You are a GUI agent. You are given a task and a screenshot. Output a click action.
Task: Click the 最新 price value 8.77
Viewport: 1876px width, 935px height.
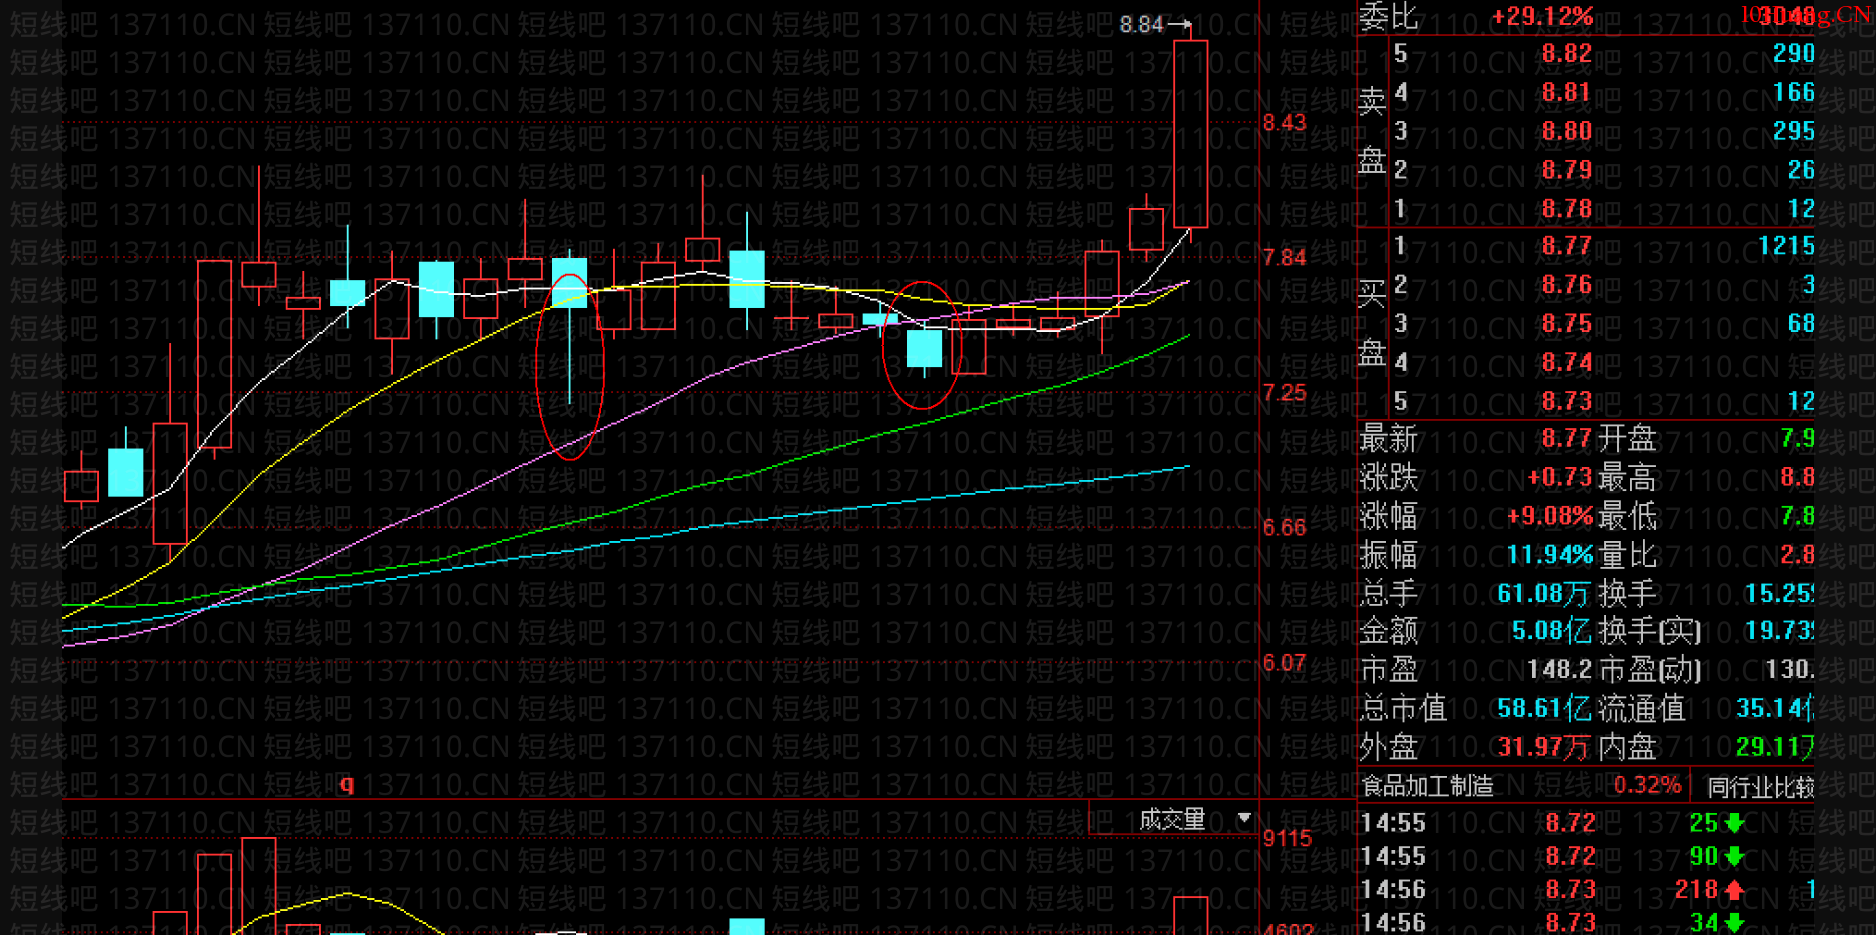(x=1566, y=438)
